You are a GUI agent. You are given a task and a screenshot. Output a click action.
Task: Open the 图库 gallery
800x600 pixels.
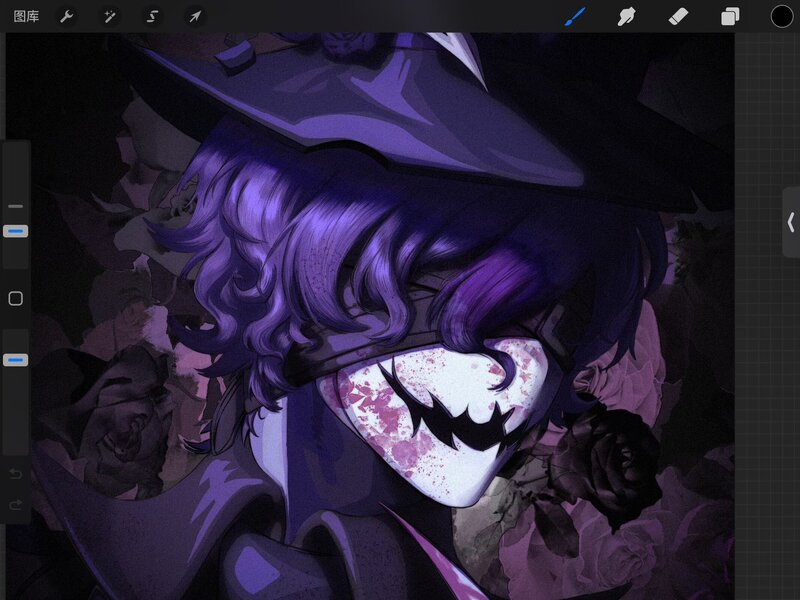click(x=26, y=16)
